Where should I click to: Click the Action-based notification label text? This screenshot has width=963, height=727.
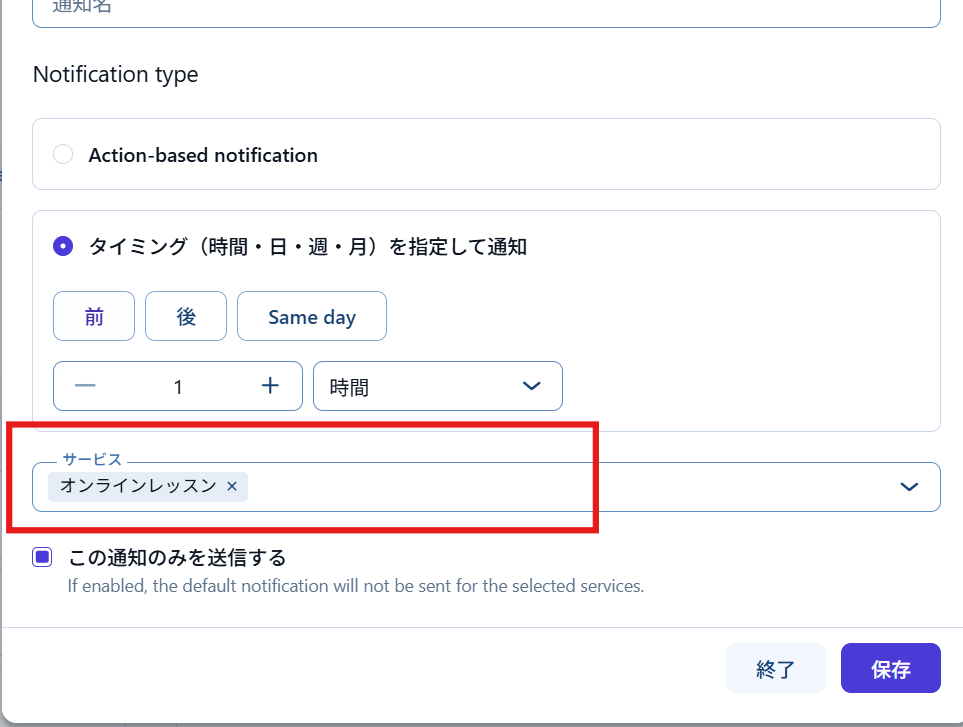pos(203,155)
